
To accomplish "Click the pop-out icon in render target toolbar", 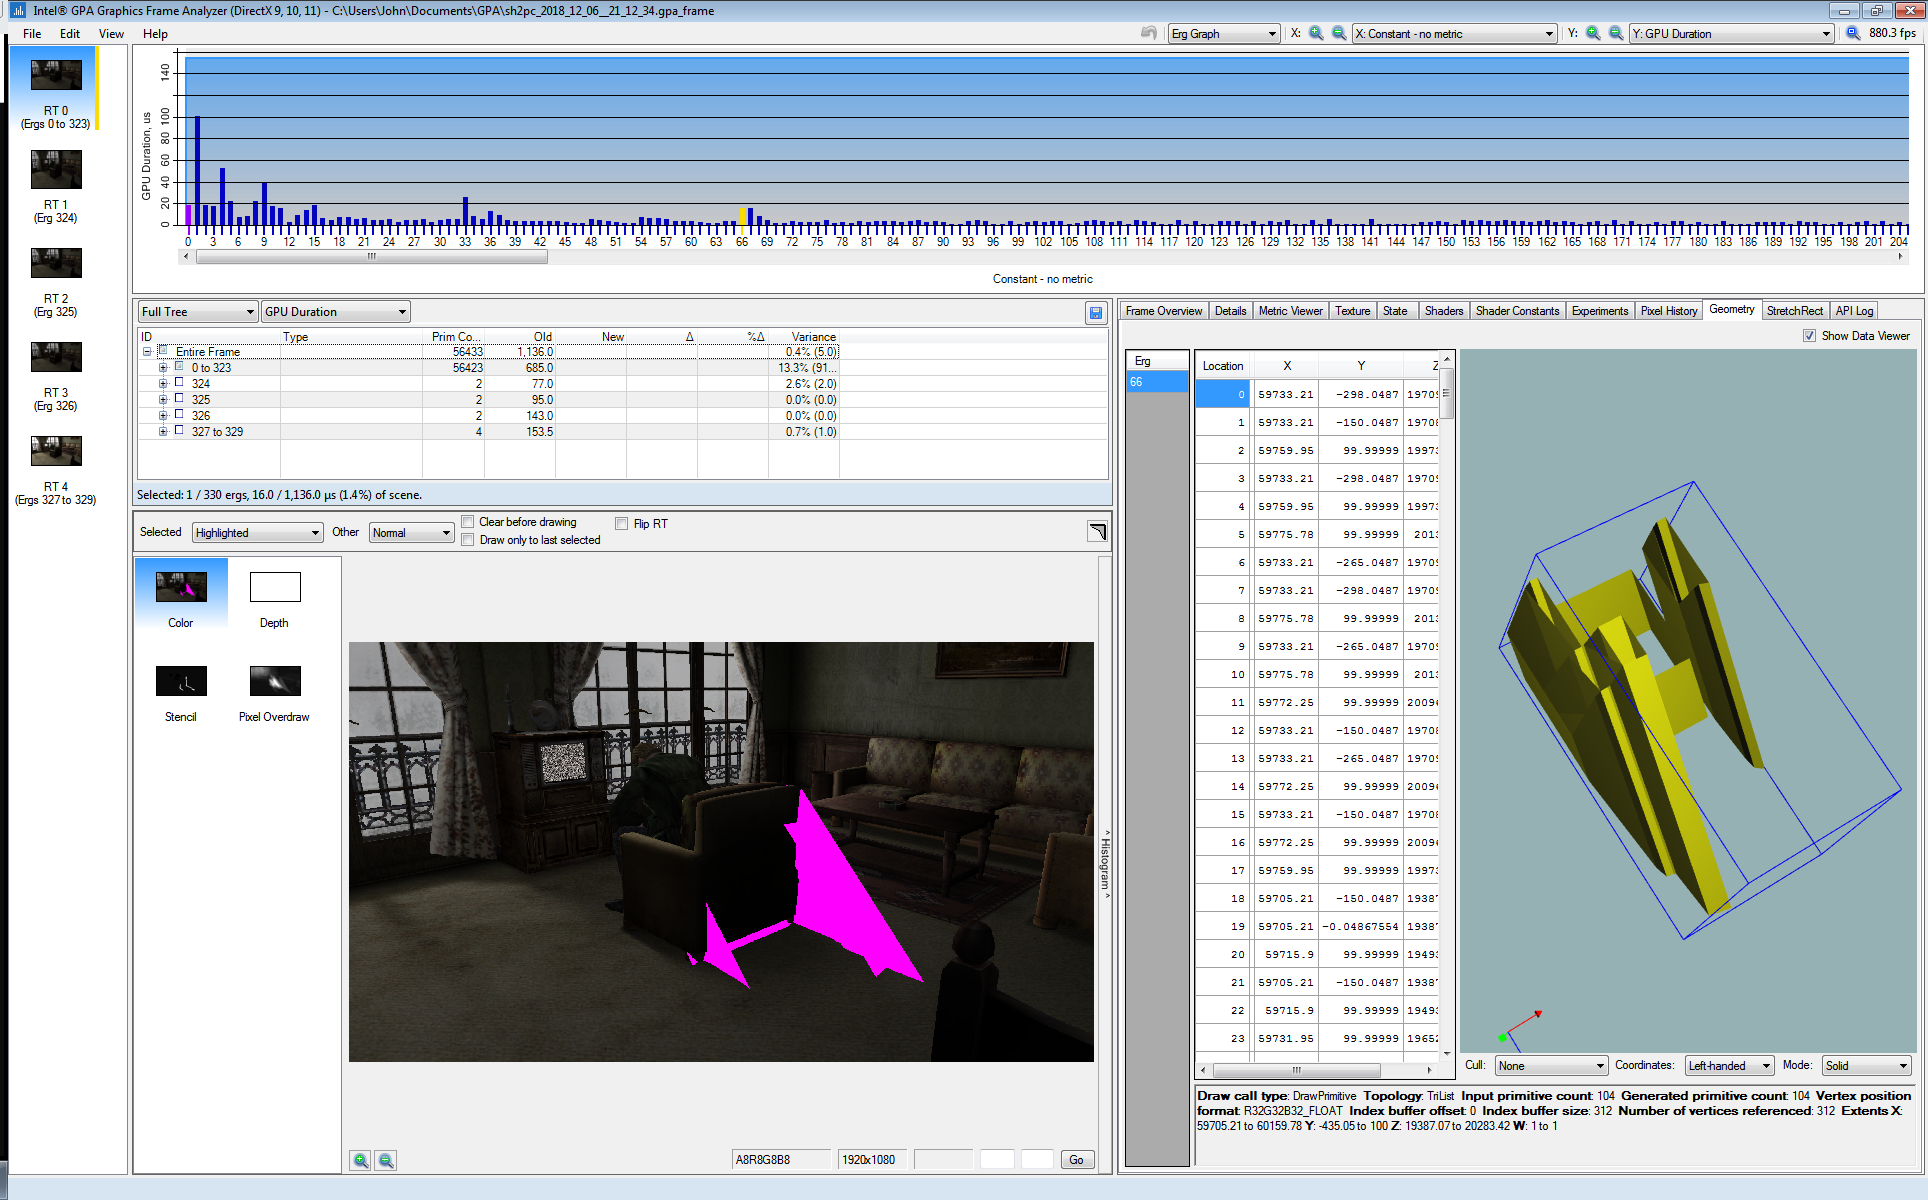I will [1097, 532].
